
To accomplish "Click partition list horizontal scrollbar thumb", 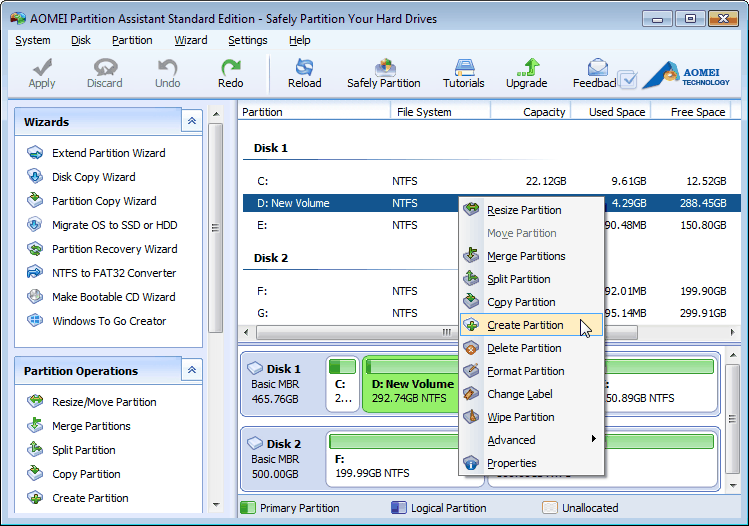I will [357, 332].
